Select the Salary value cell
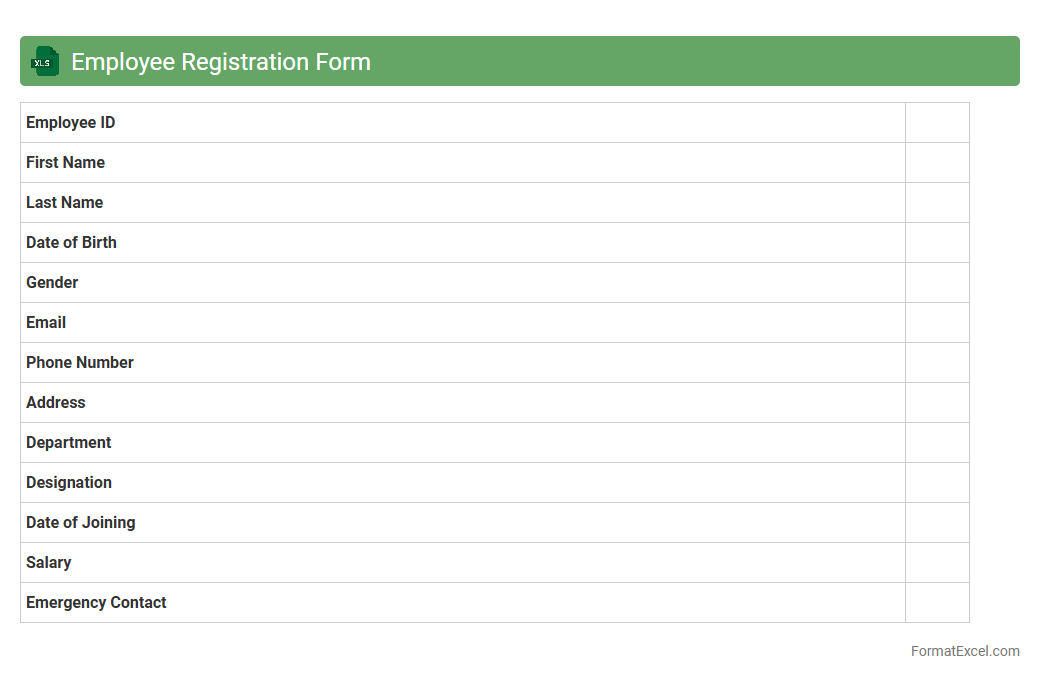Viewport: 1040px width, 680px height. pyautogui.click(x=937, y=563)
